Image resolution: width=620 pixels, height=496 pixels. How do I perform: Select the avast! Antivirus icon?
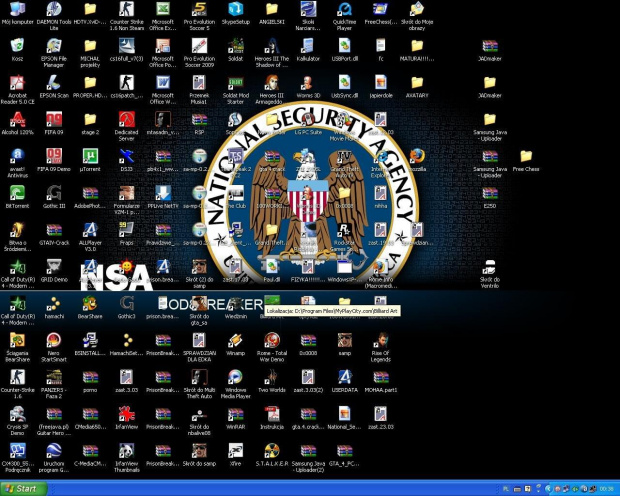tap(17, 156)
